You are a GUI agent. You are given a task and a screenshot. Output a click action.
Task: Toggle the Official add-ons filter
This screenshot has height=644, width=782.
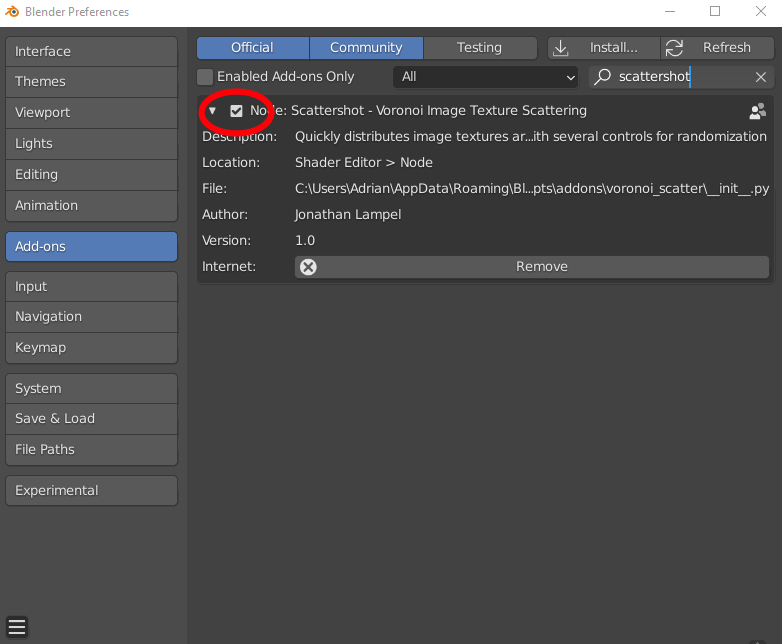click(253, 48)
